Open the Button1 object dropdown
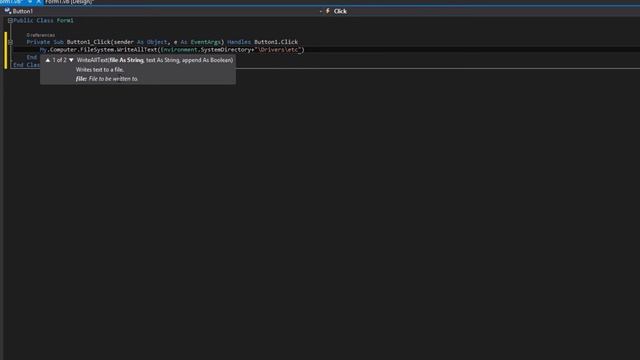Screen dimensions: 640x360 pos(163,11)
